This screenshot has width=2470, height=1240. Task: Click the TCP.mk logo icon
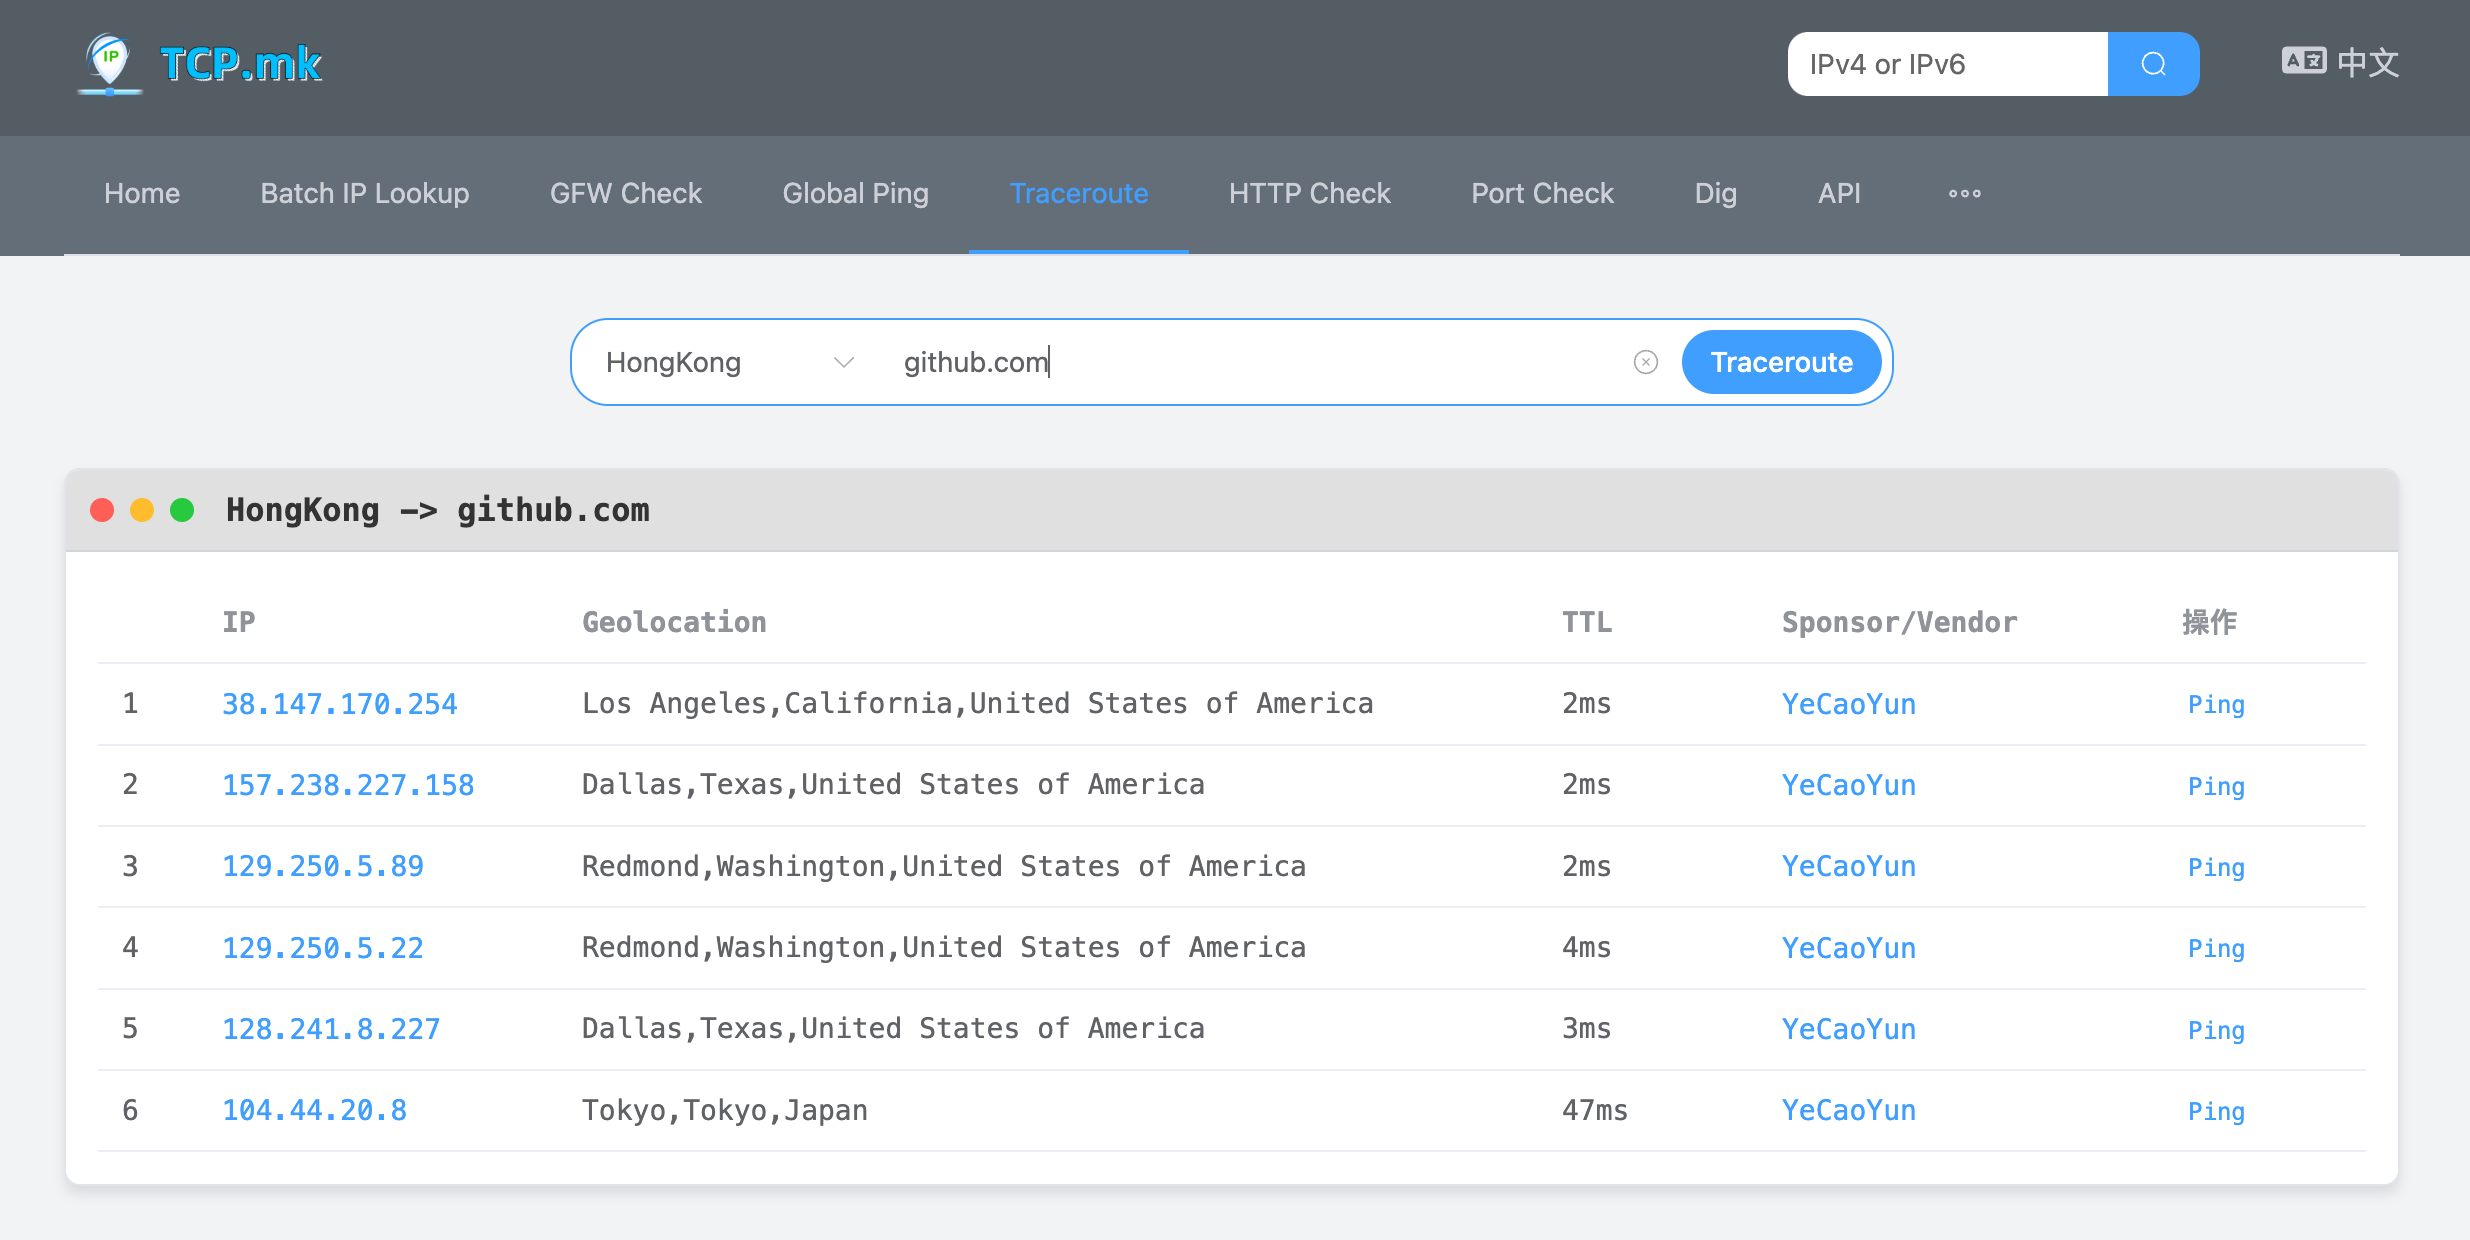click(110, 64)
